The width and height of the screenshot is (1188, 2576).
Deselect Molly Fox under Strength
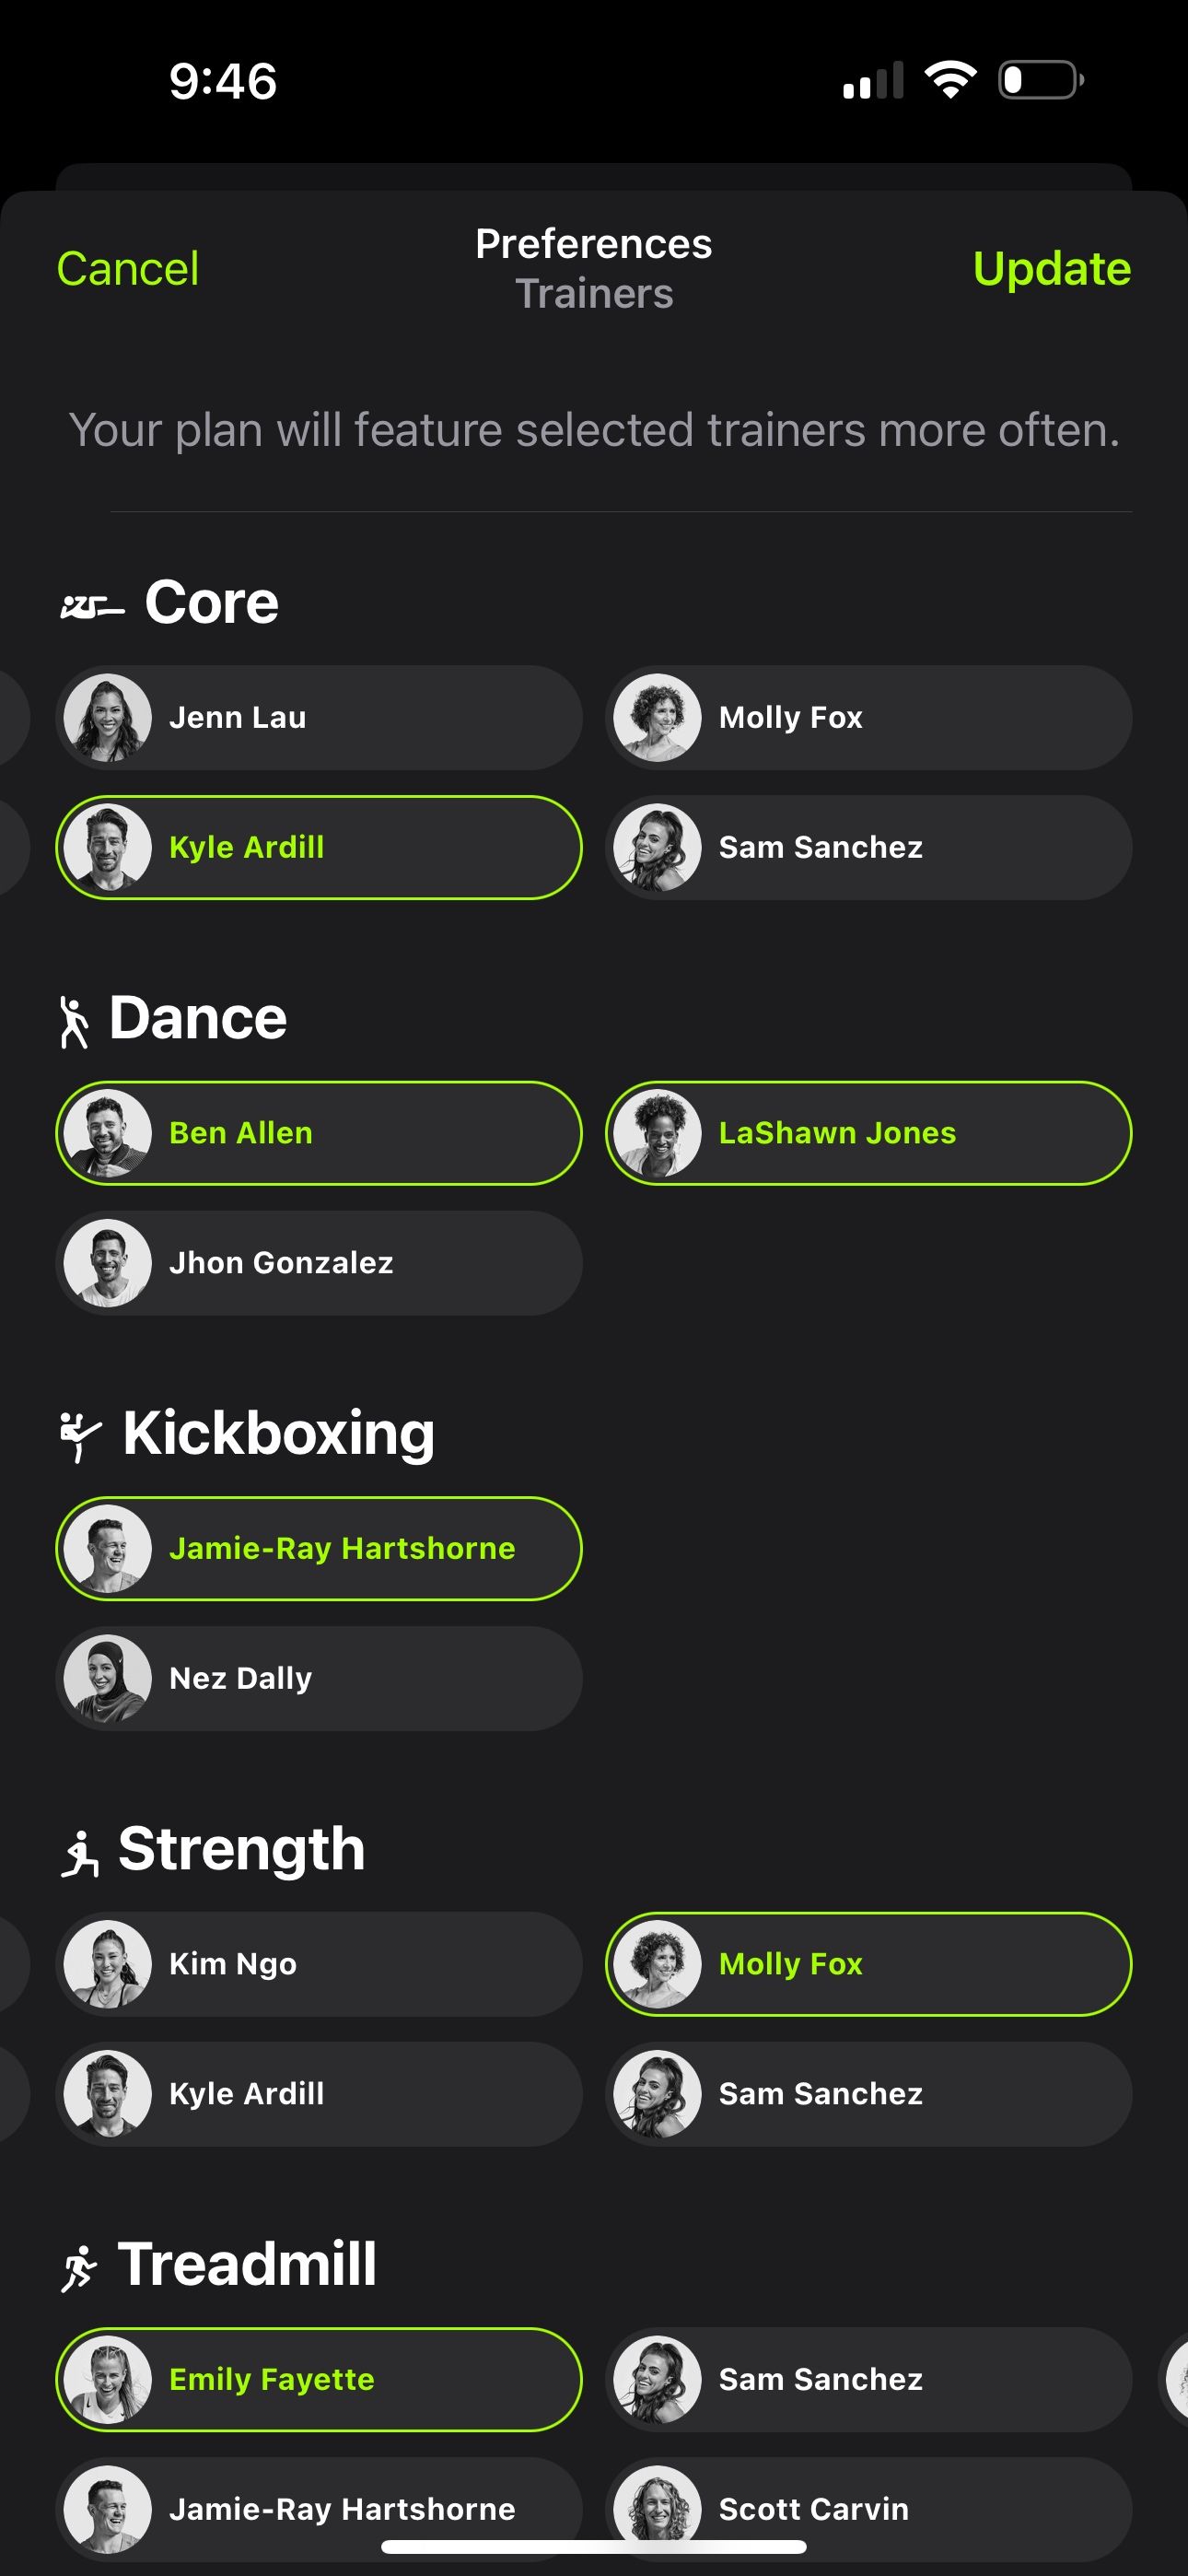click(x=868, y=1963)
